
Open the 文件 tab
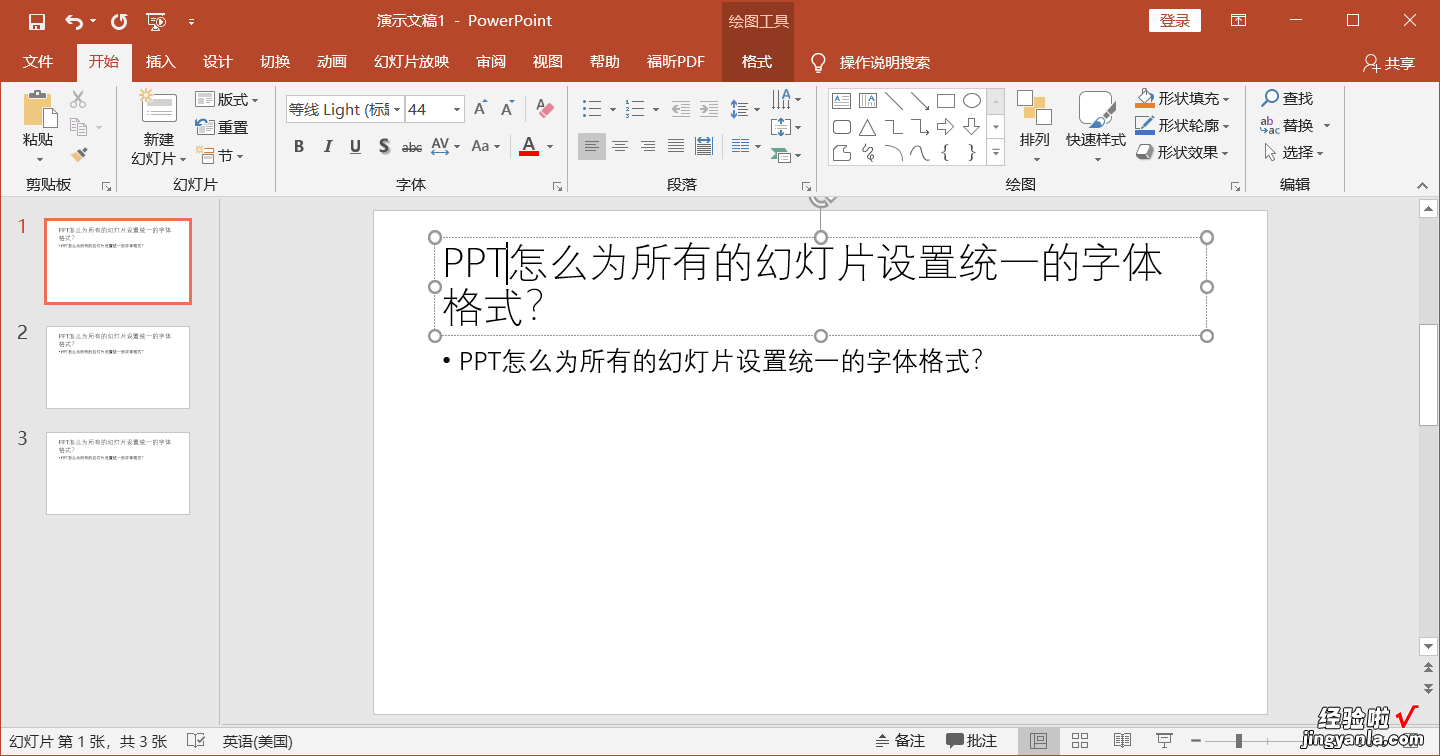[38, 62]
